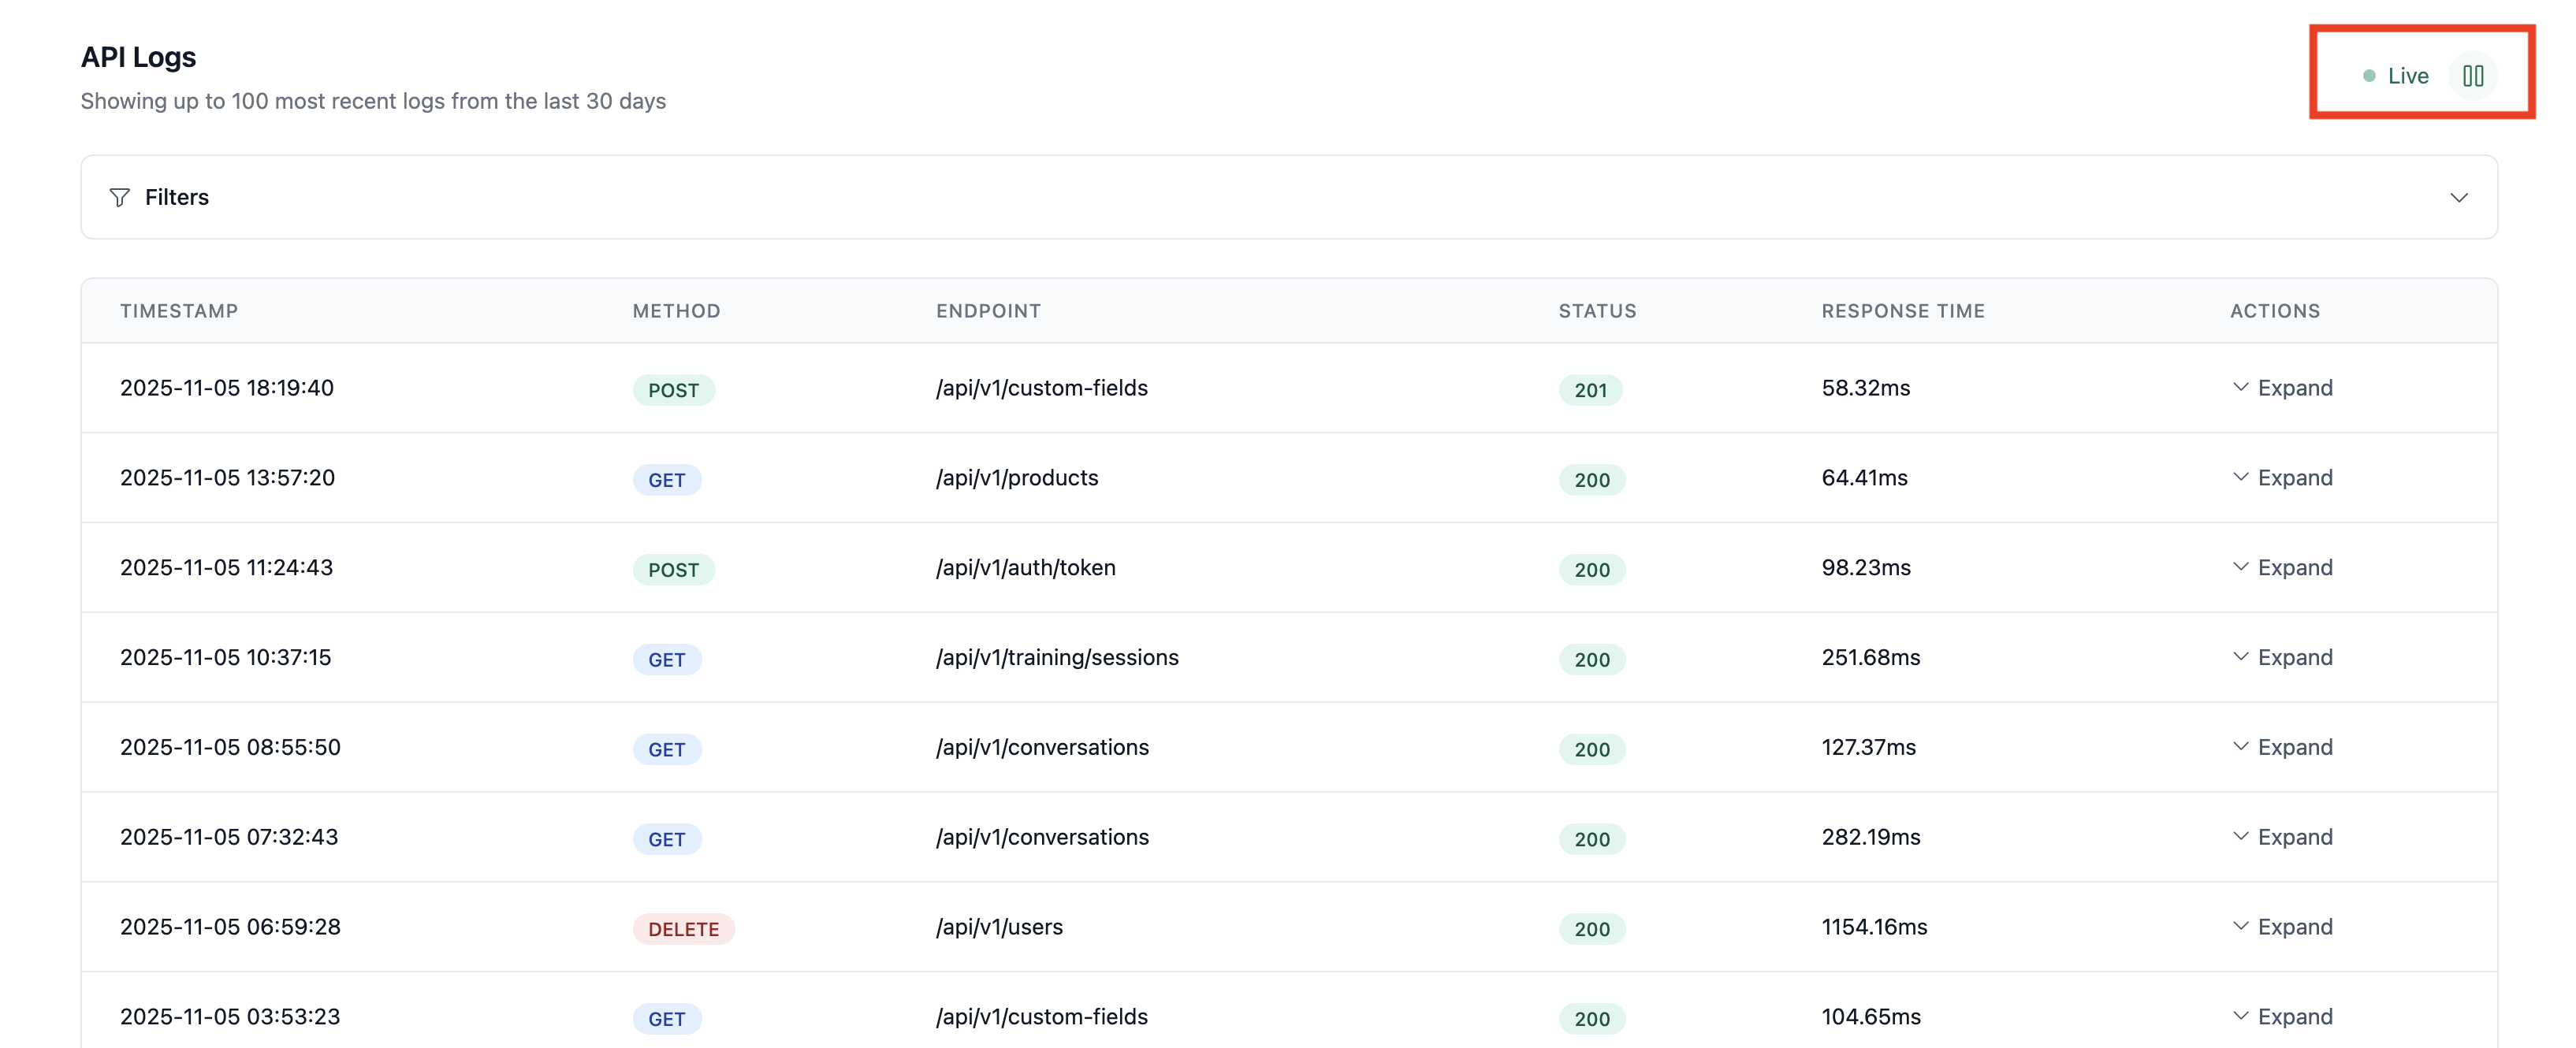This screenshot has width=2576, height=1048.
Task: Open the Filters chevron dropdown
Action: coord(2460,197)
